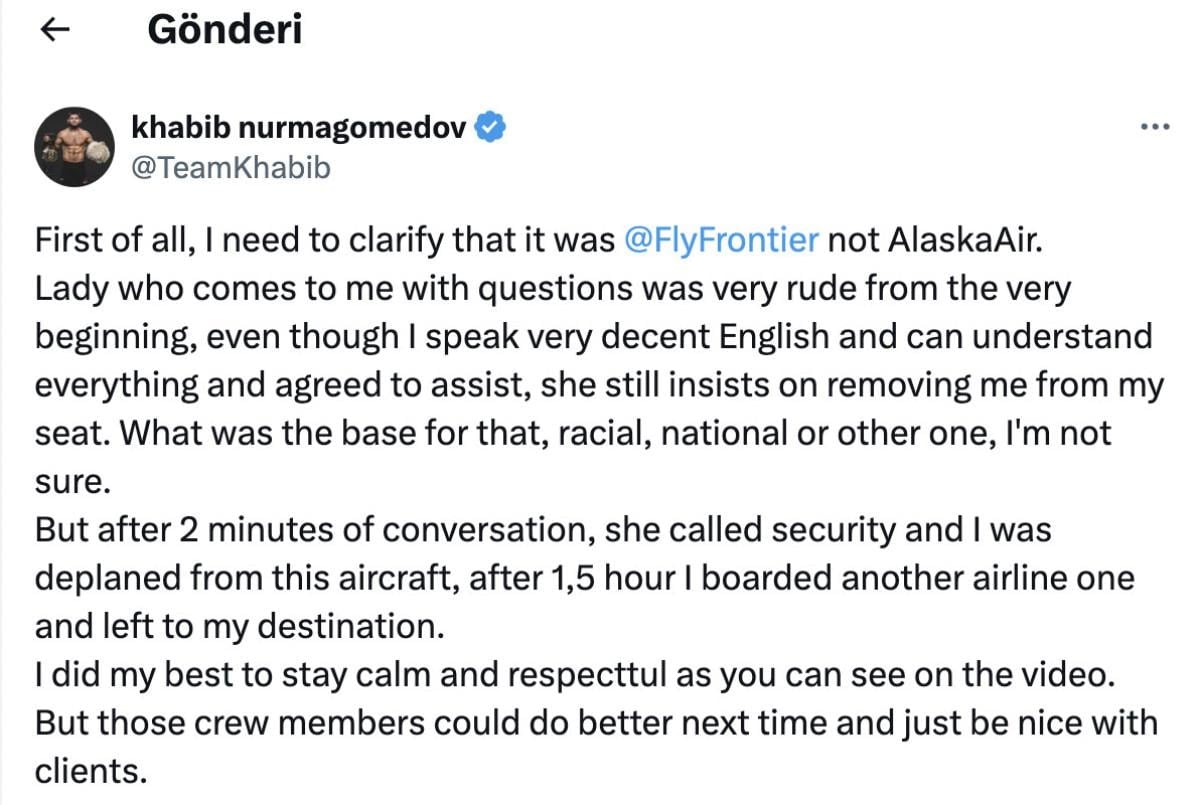Click the "khabib nurmagomedov" display name
This screenshot has width=1200, height=805.
(298, 127)
